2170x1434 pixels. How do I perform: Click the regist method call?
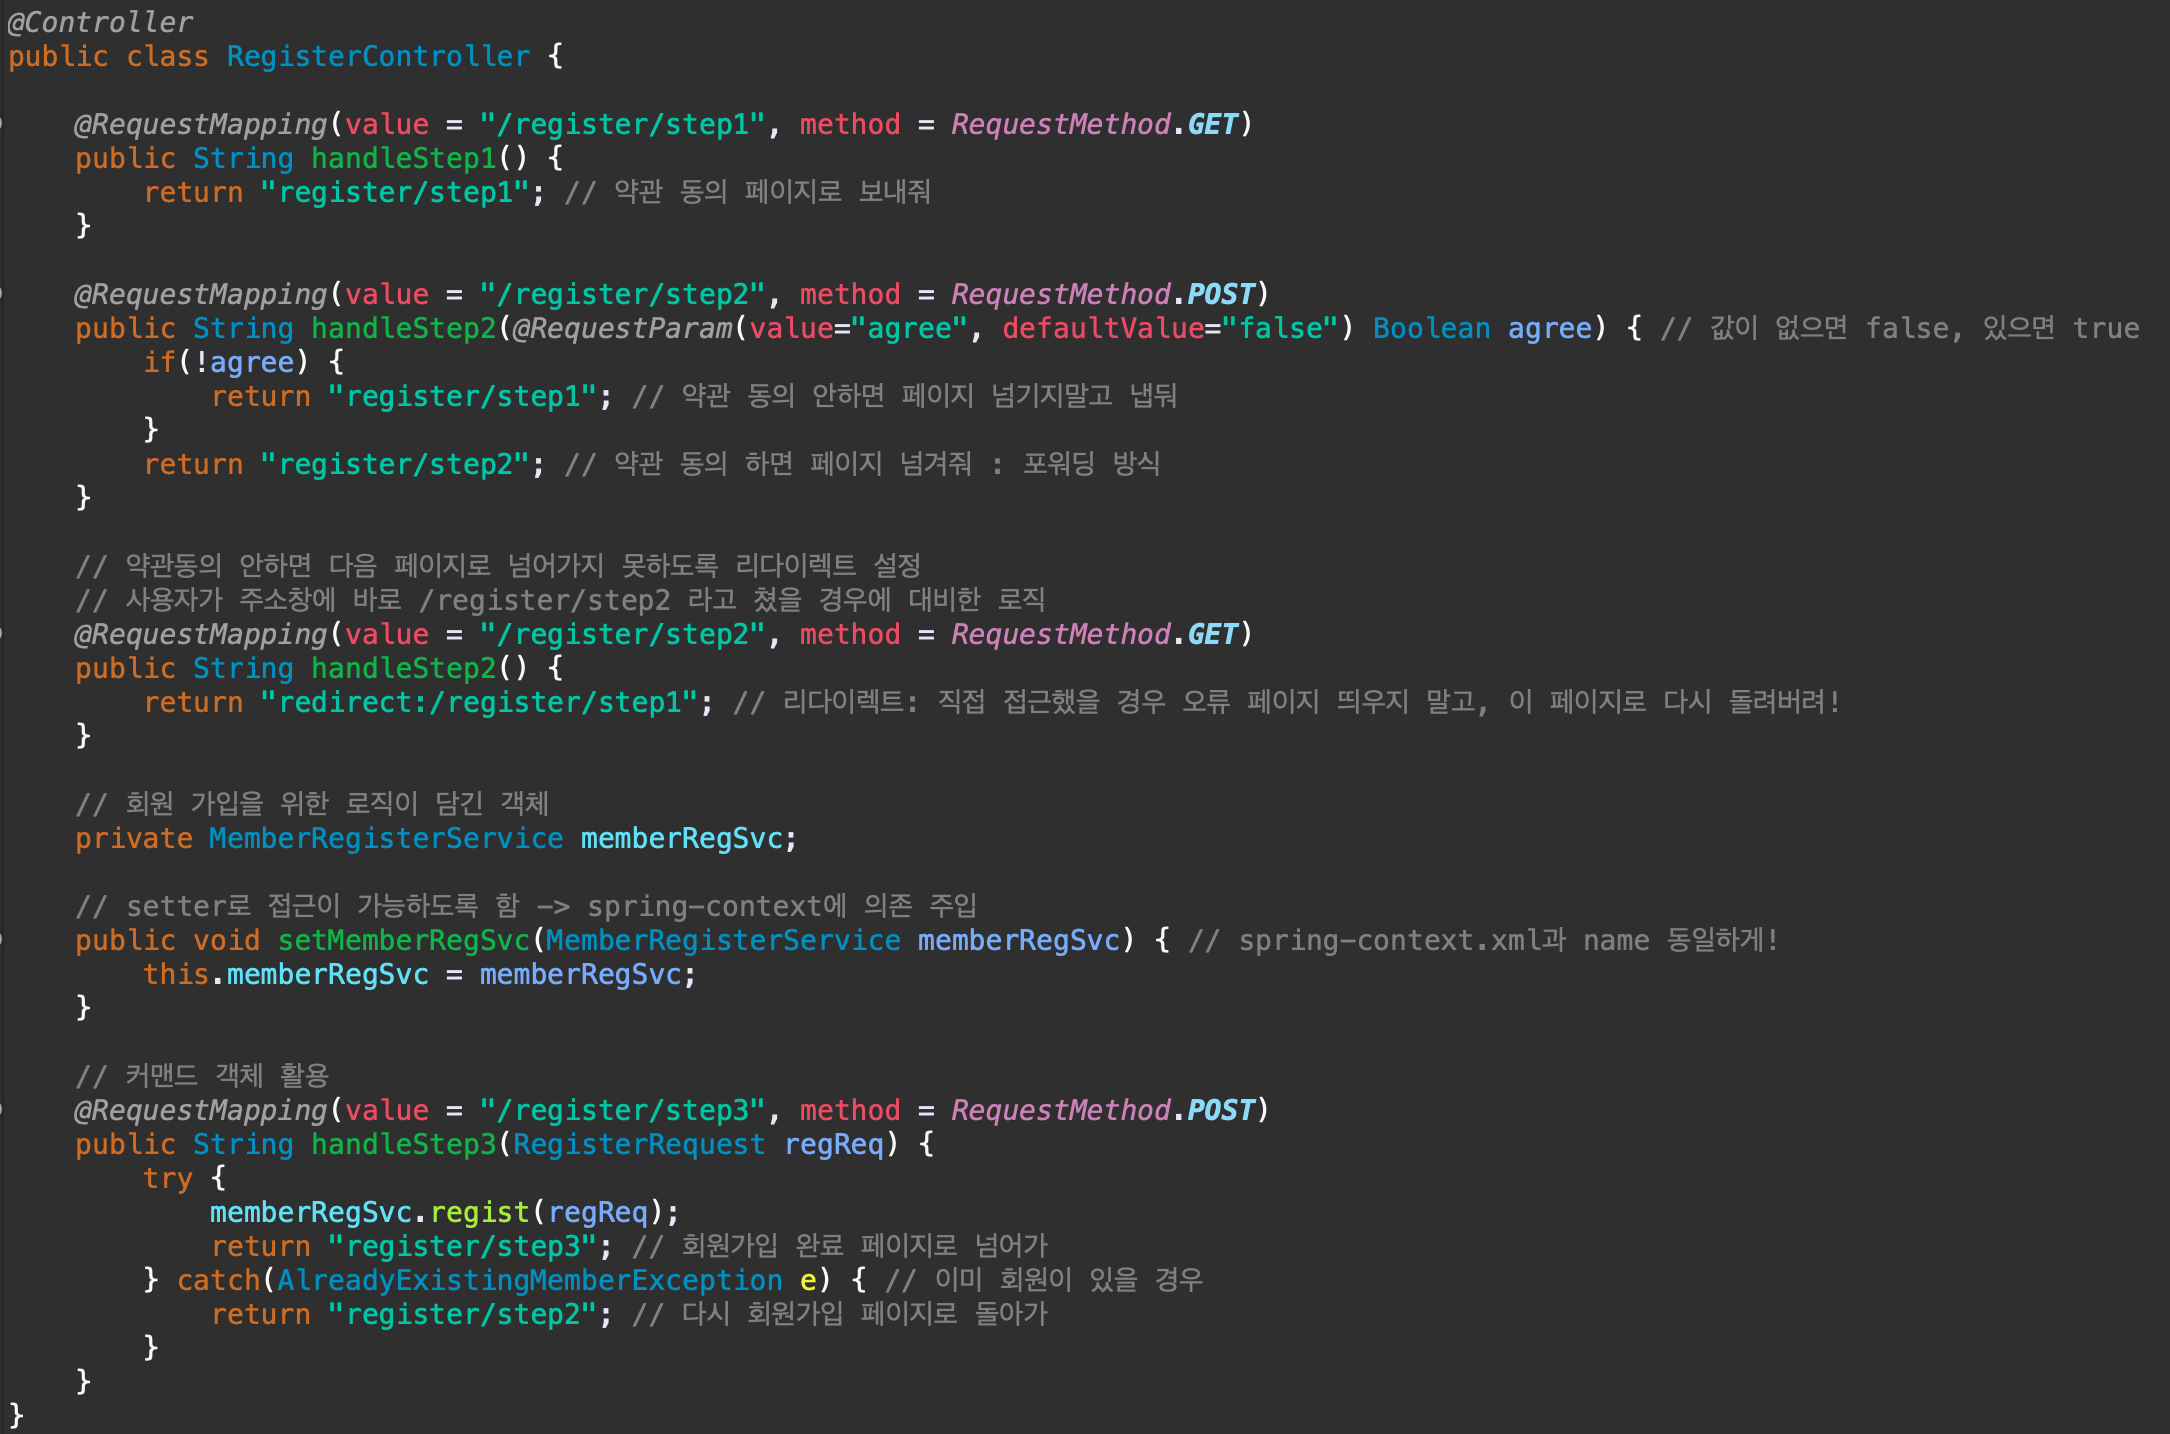479,1212
